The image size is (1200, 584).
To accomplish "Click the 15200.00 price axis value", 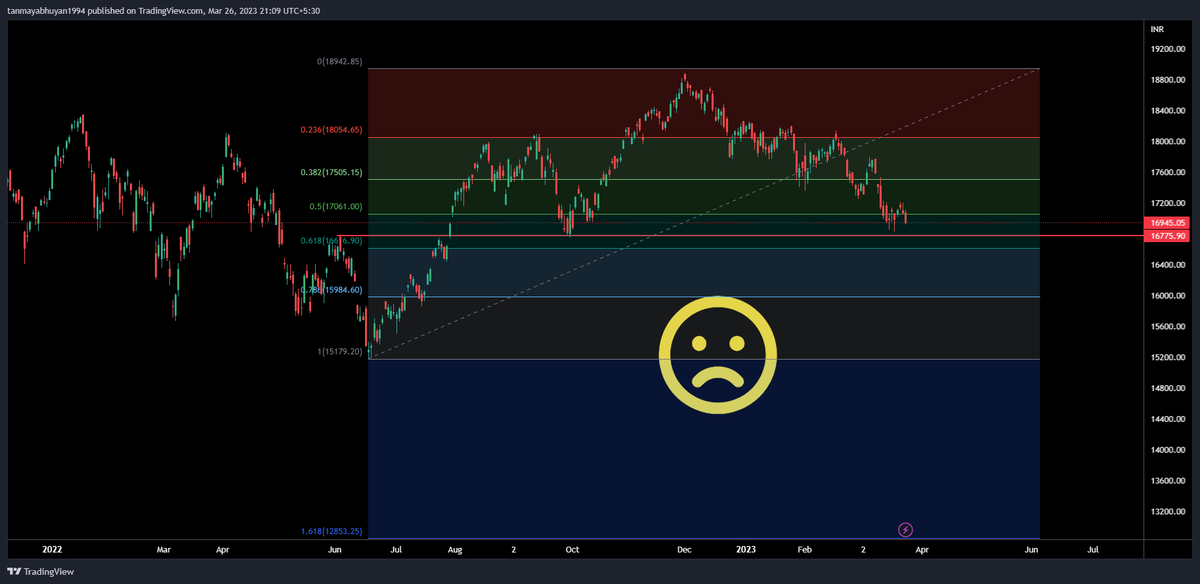I will click(1167, 358).
